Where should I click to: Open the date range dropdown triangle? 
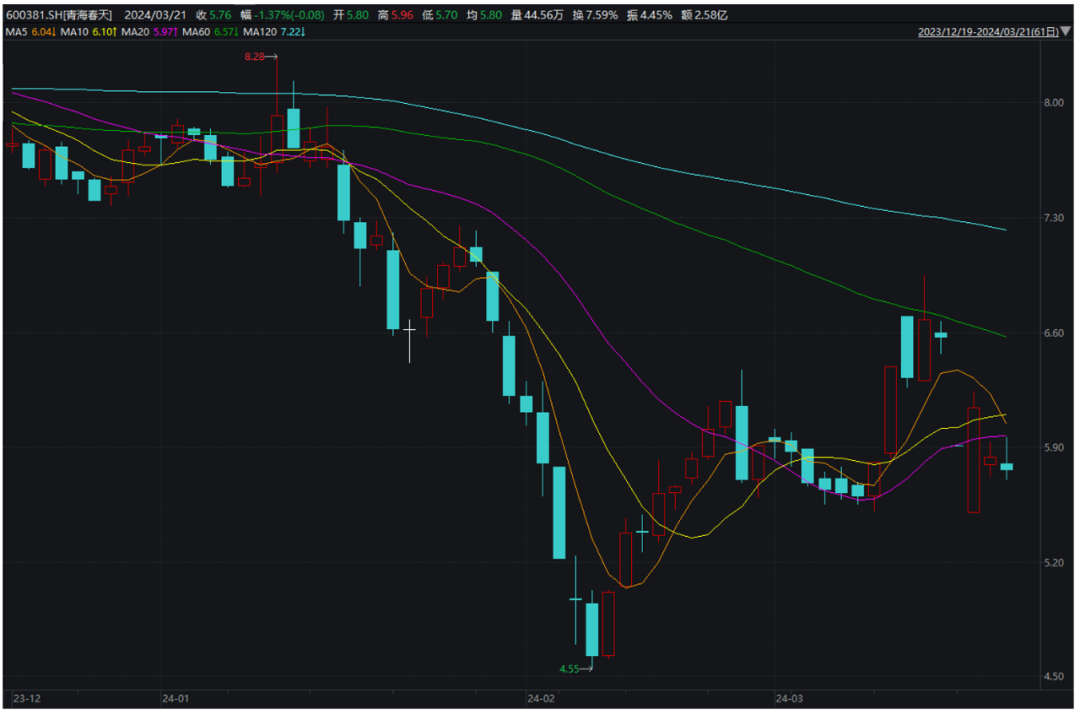[1066, 32]
